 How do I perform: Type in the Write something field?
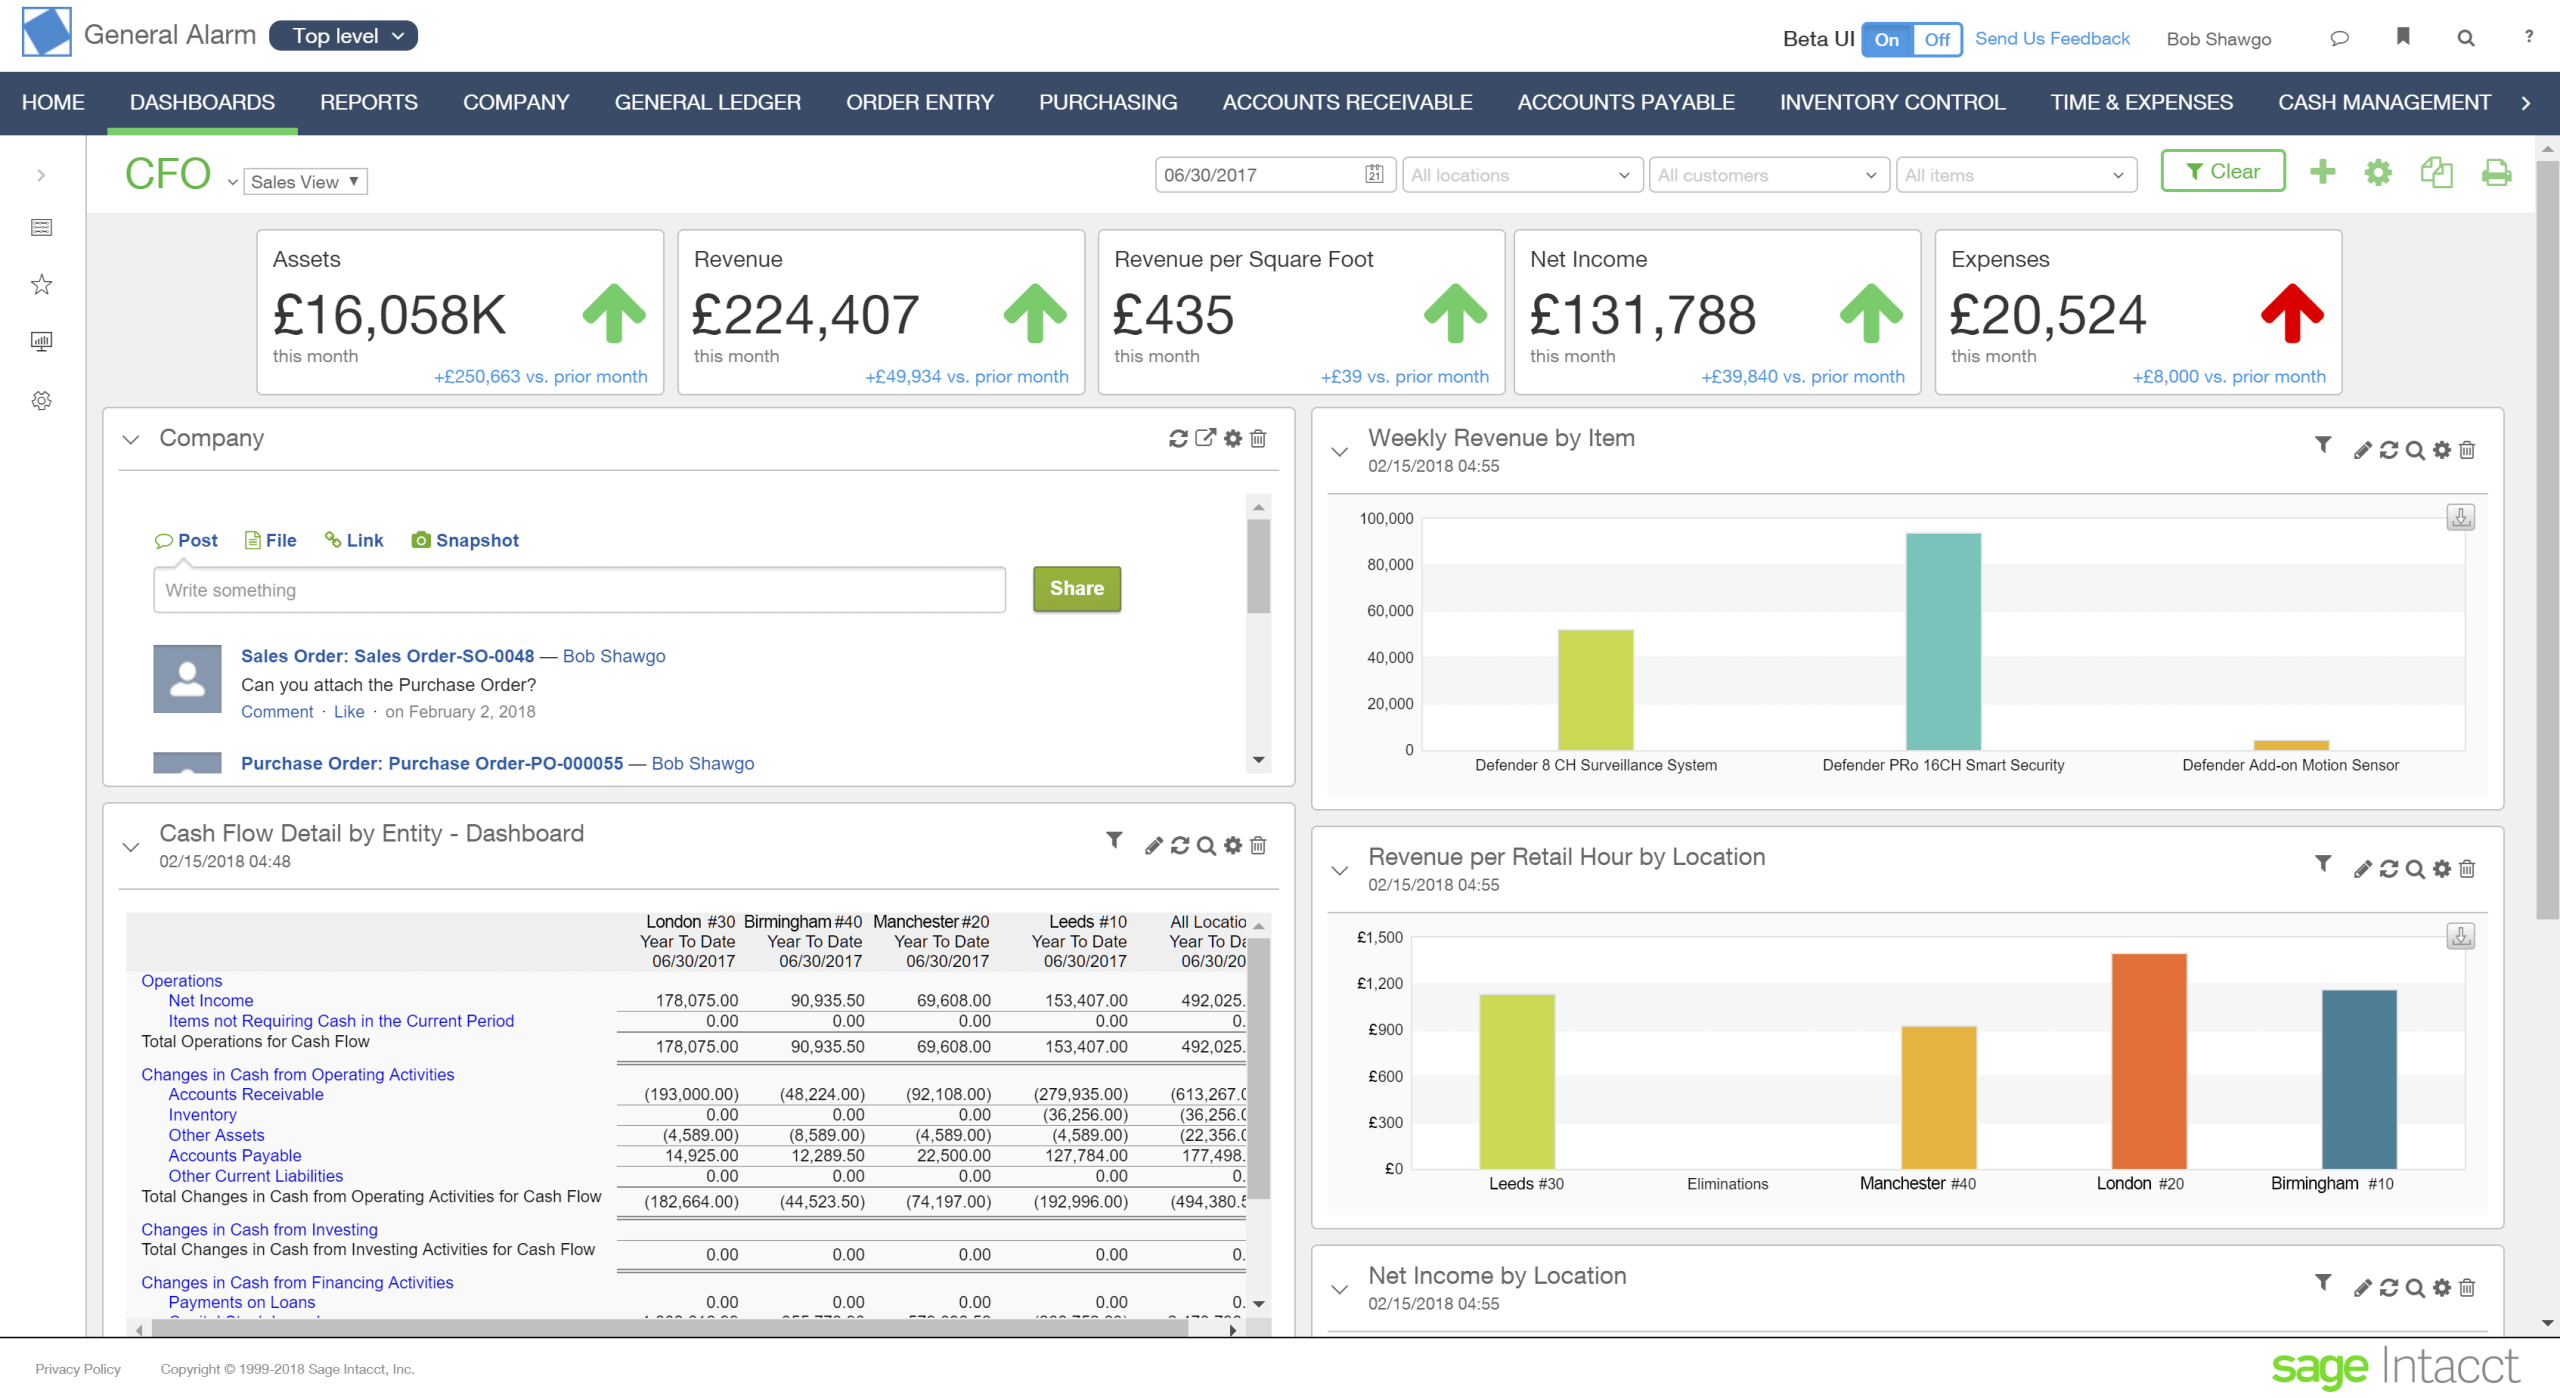click(x=578, y=589)
